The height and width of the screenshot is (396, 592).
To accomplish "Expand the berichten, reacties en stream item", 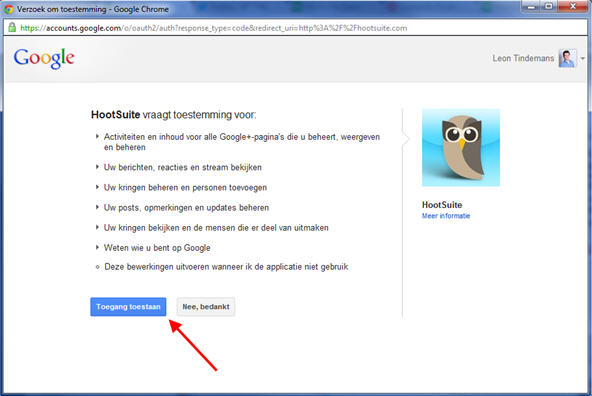I will tap(97, 167).
